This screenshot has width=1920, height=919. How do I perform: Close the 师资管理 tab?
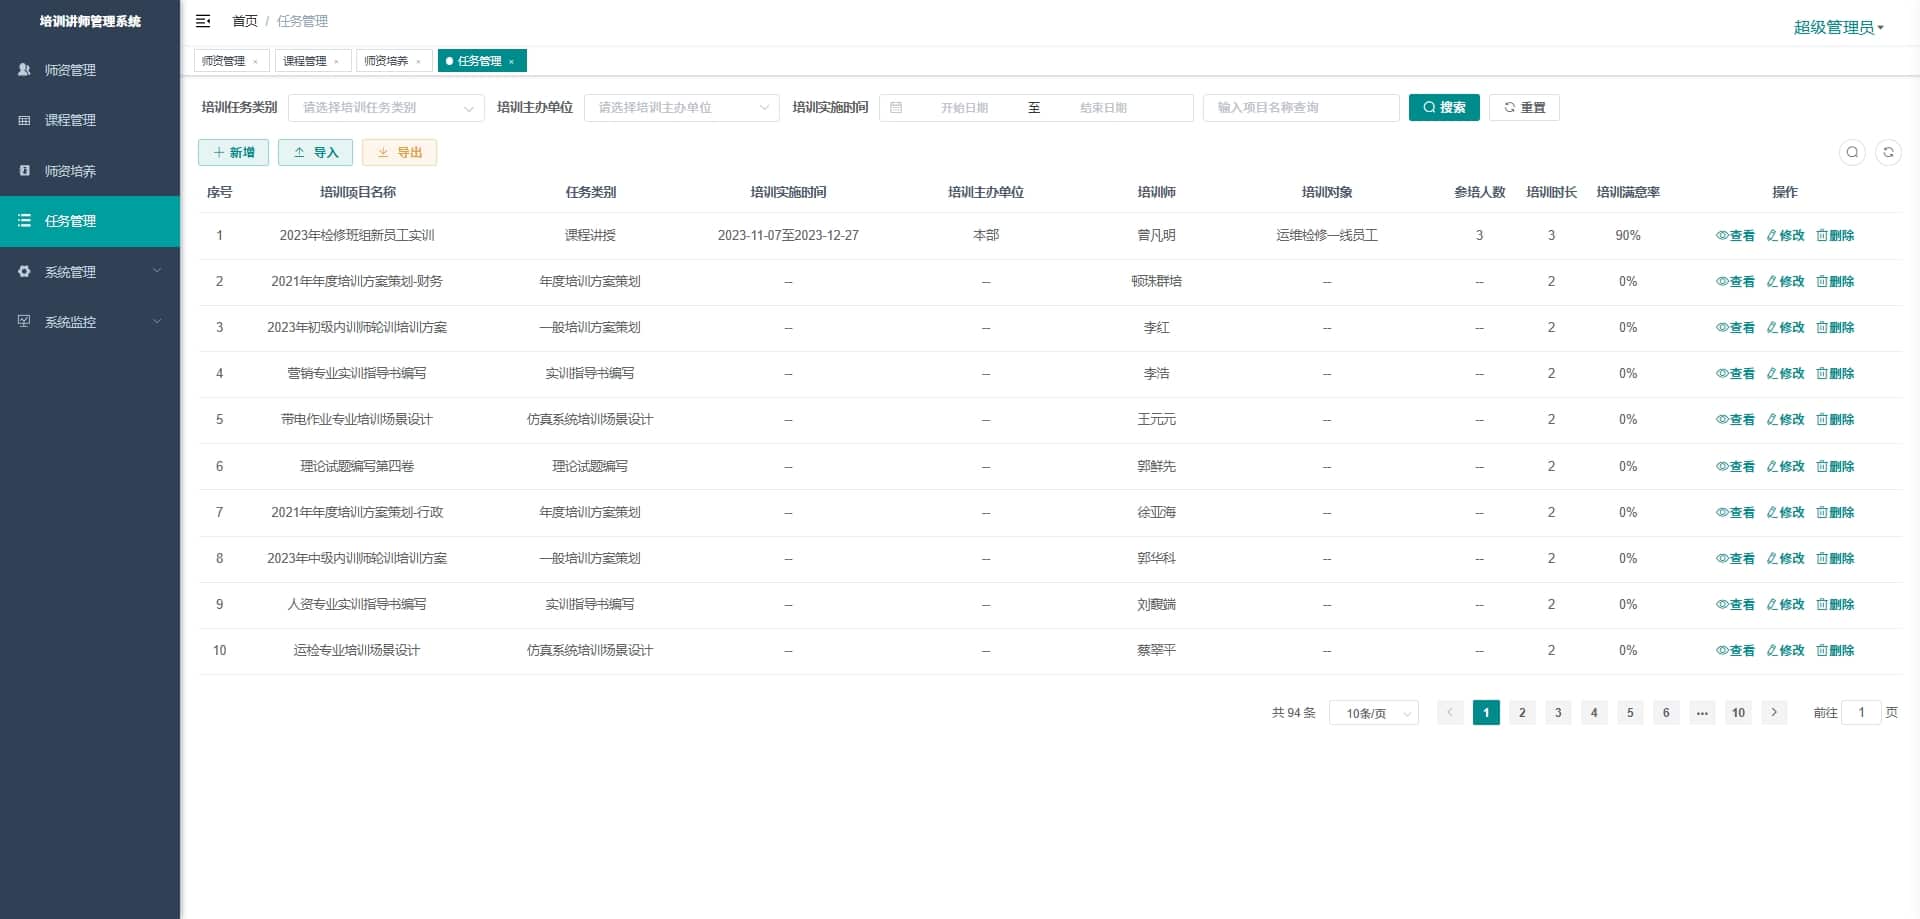(256, 62)
